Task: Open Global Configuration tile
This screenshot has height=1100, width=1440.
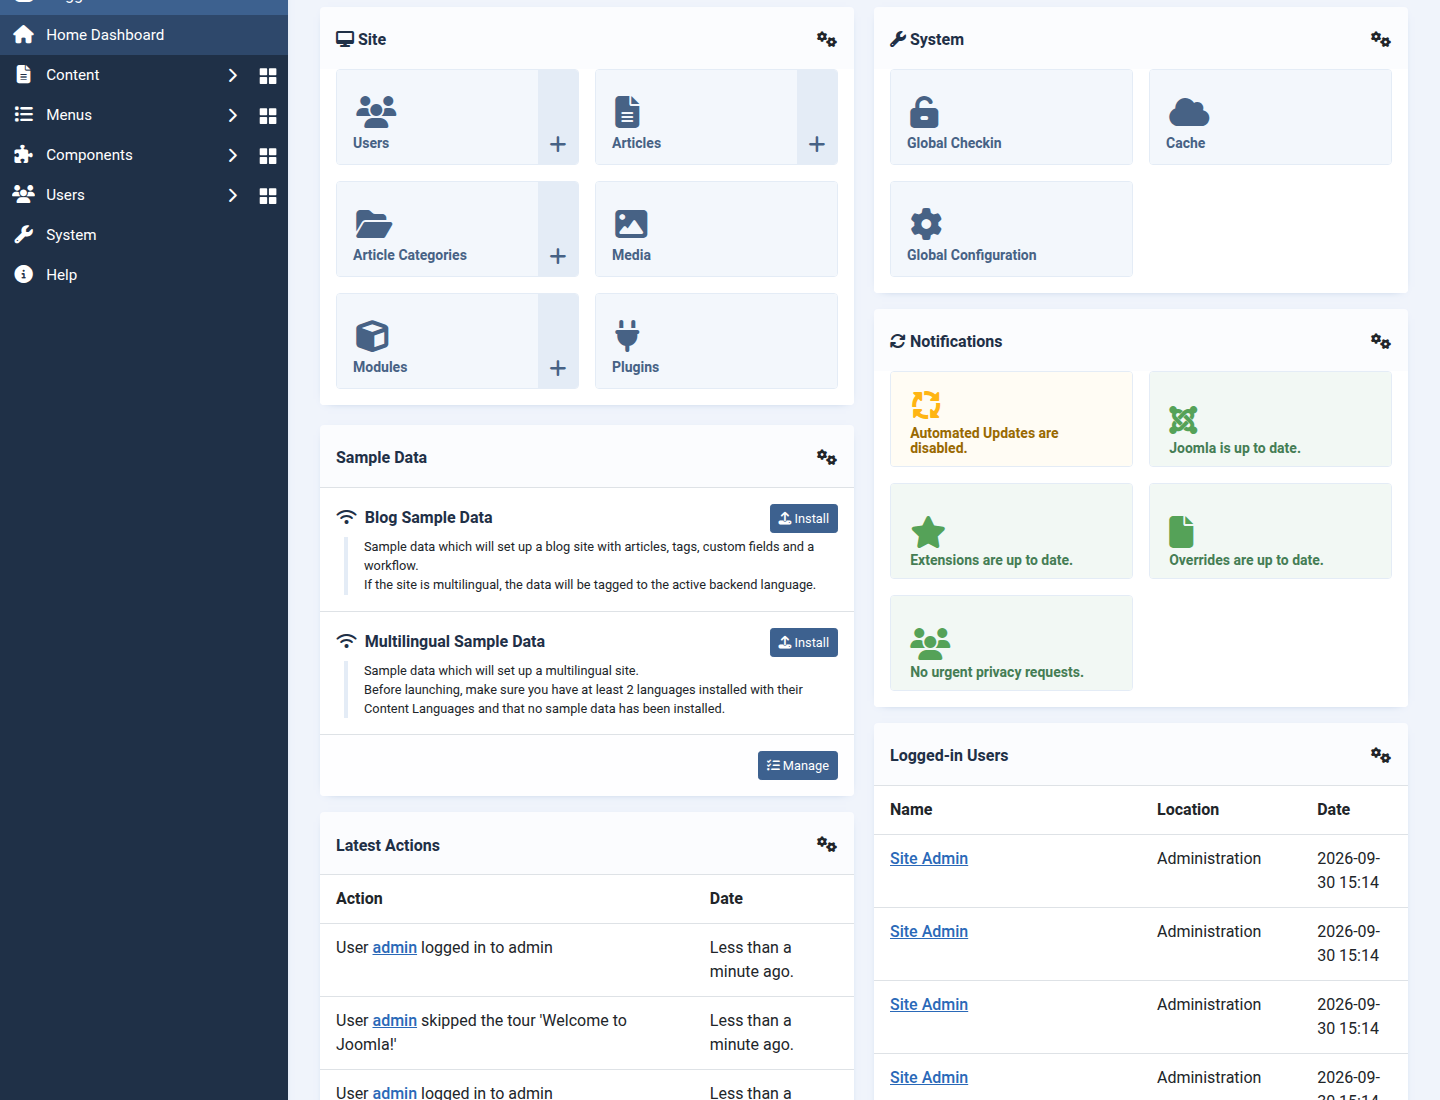Action: click(1011, 229)
